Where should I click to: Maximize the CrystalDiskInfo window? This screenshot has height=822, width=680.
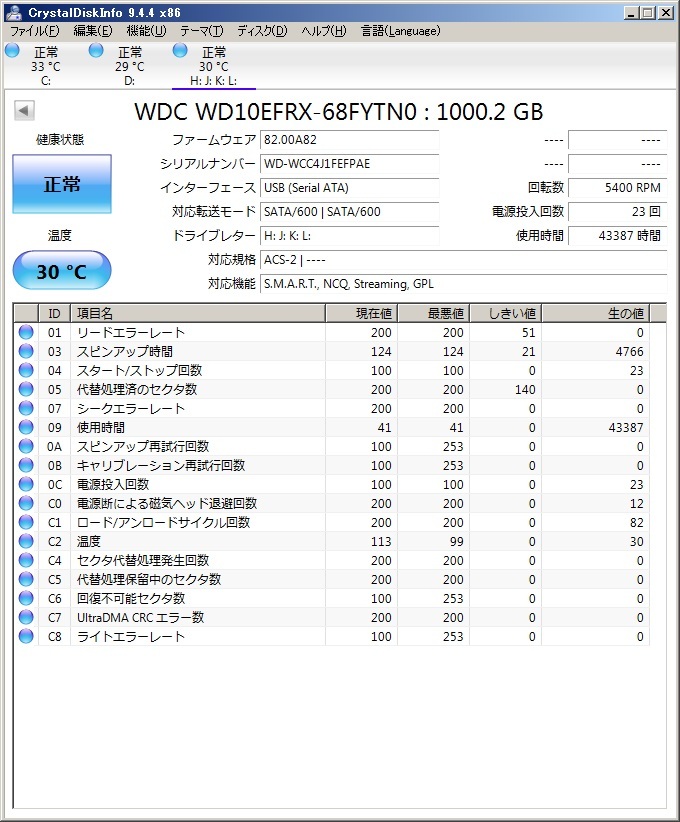tap(648, 13)
